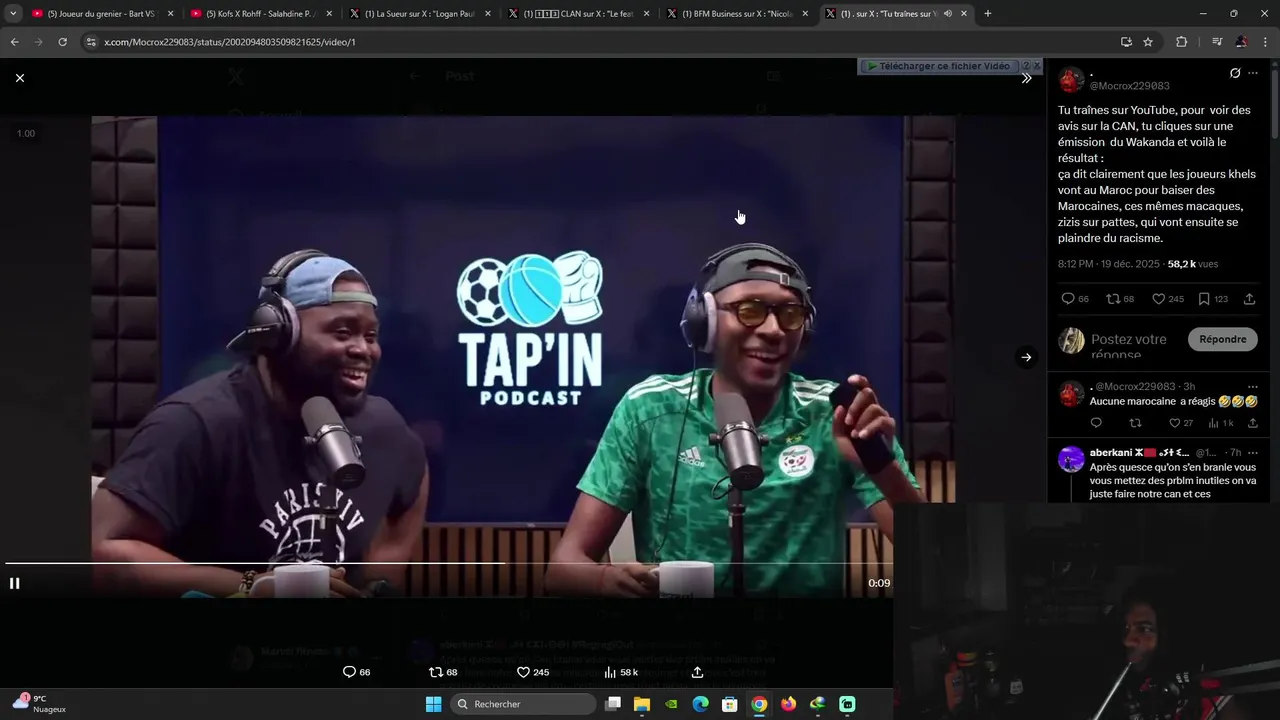Viewport: 1280px width, 720px height.
Task: Install page as app icon in address bar
Action: (1126, 42)
